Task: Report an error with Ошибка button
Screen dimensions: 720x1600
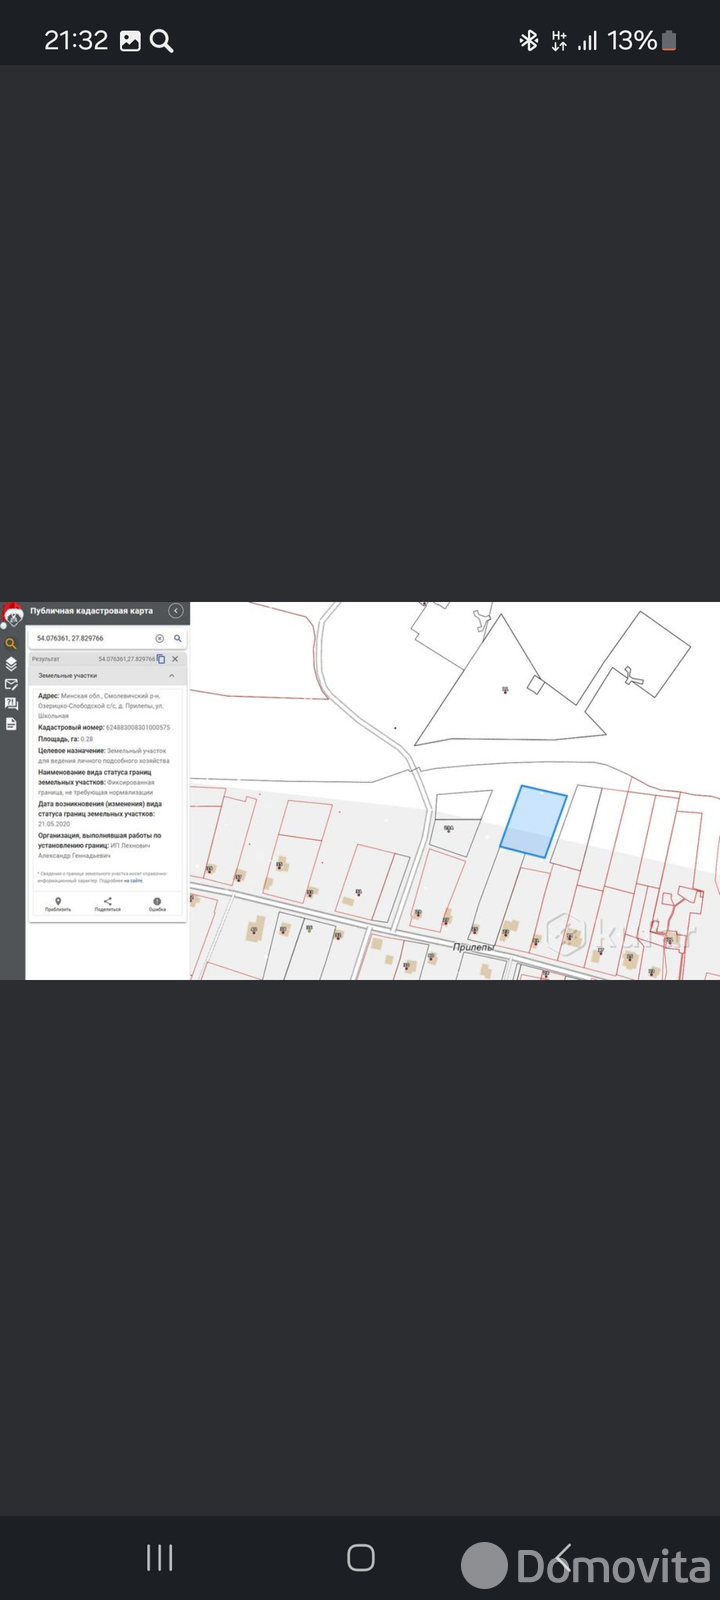Action: point(157,905)
